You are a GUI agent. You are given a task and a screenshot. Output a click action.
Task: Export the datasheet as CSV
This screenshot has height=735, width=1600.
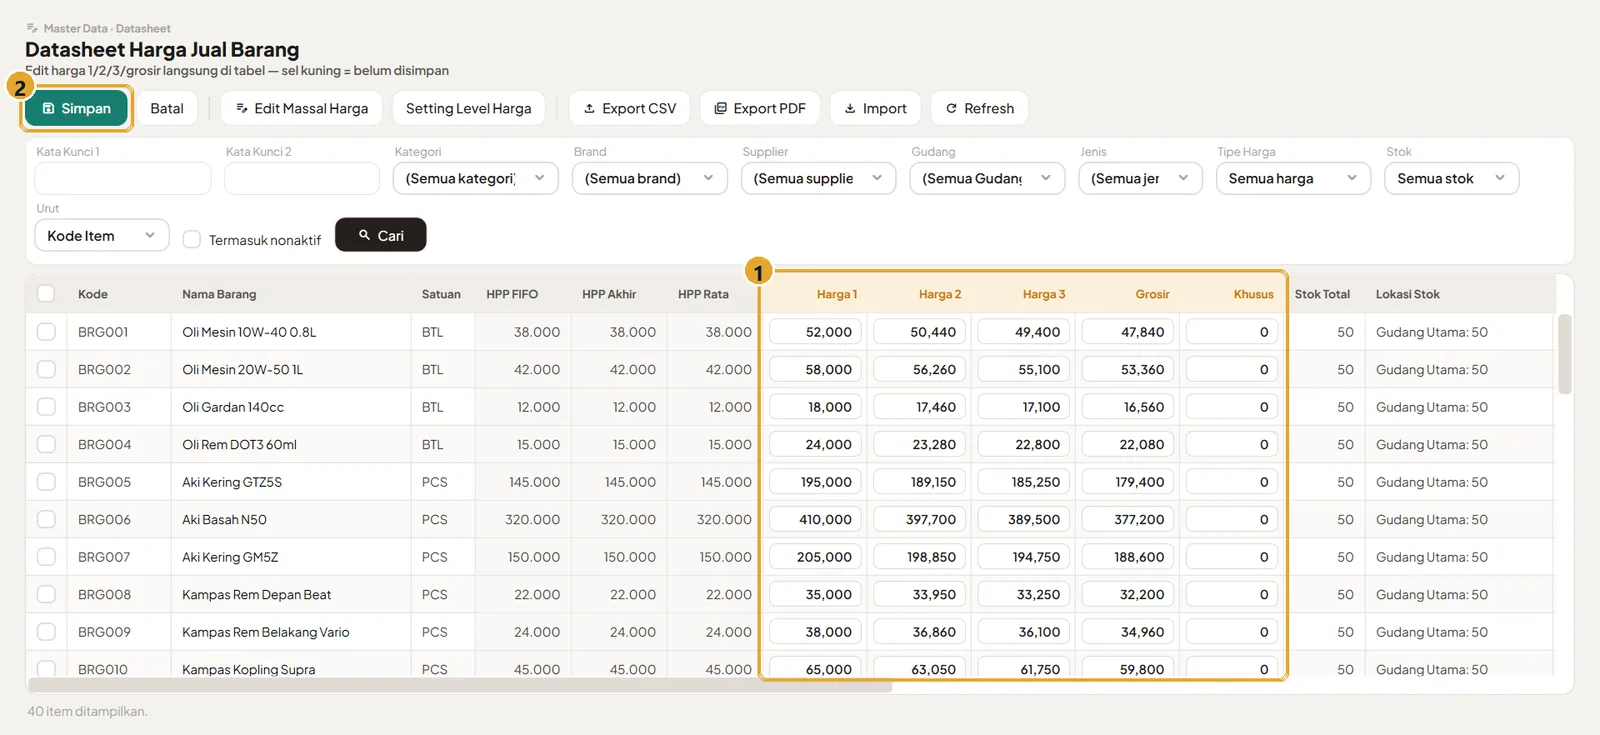[629, 108]
